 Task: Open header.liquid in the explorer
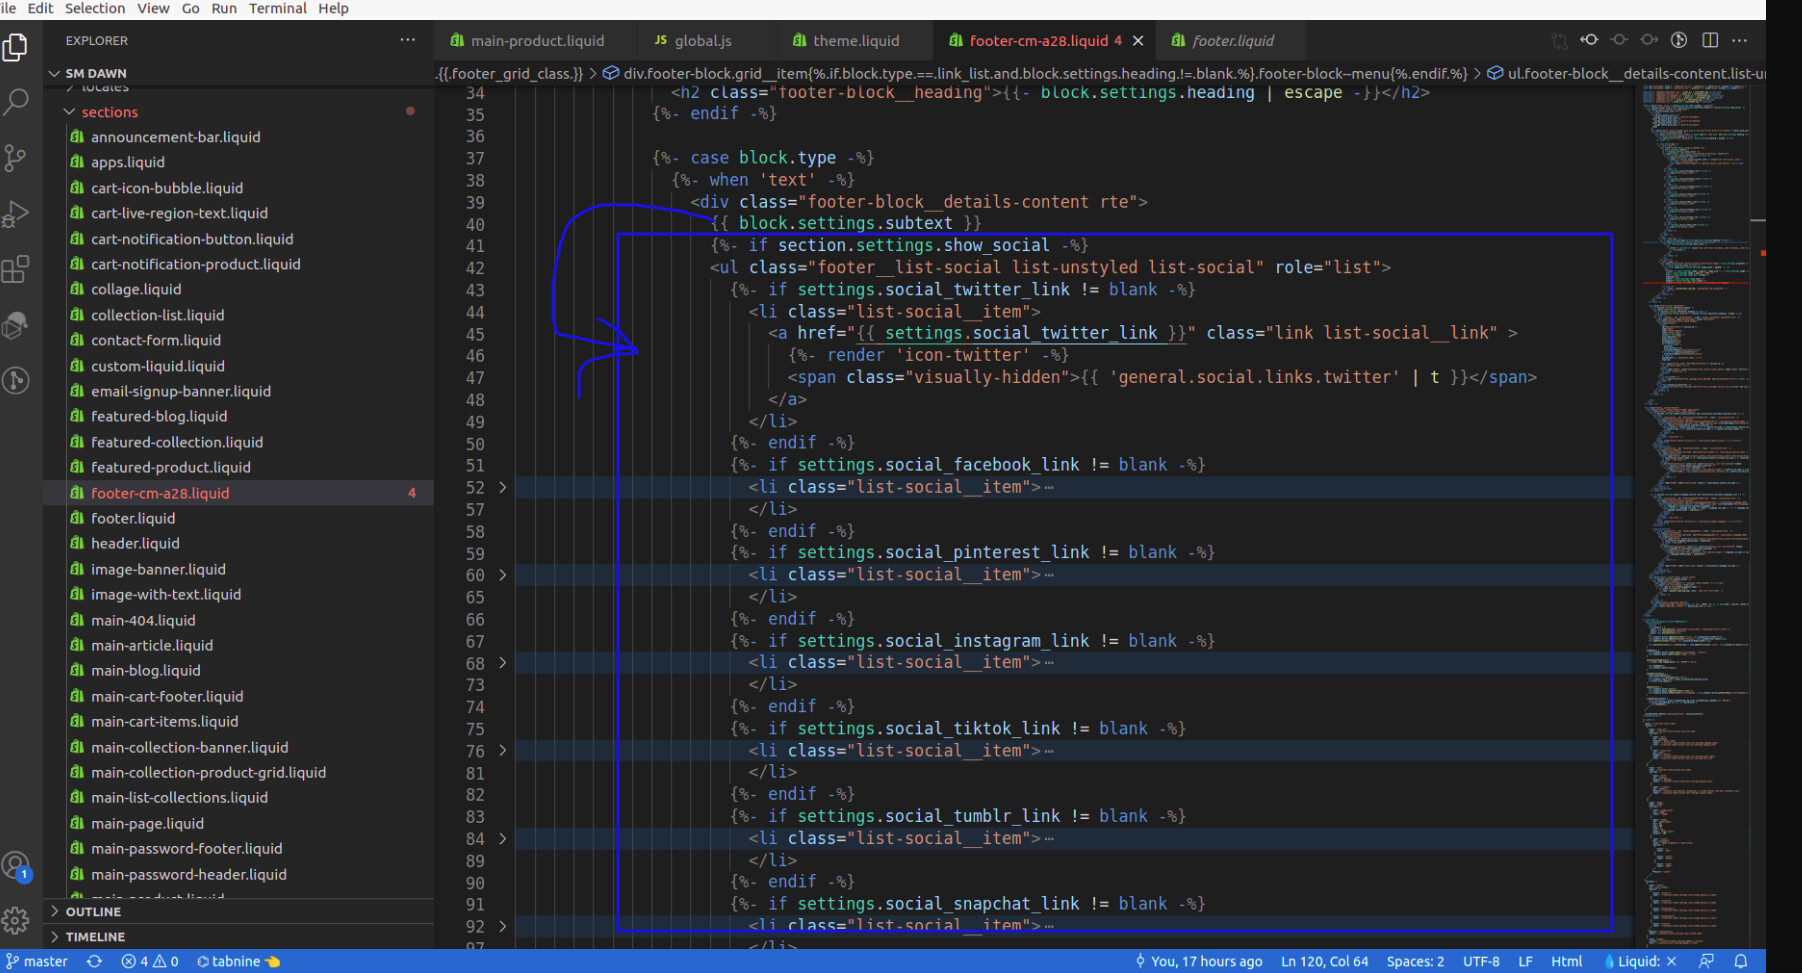click(x=135, y=543)
